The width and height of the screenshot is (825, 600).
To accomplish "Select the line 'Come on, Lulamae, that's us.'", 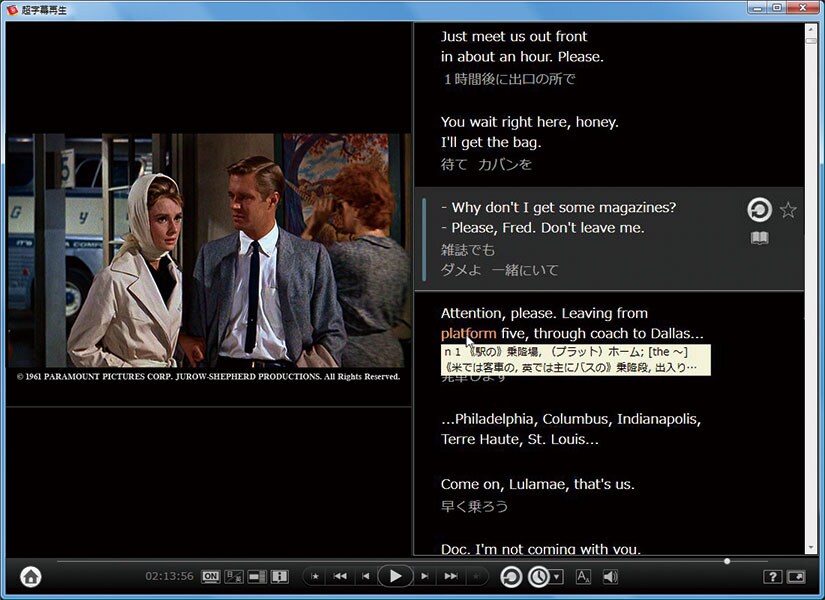I will click(538, 484).
